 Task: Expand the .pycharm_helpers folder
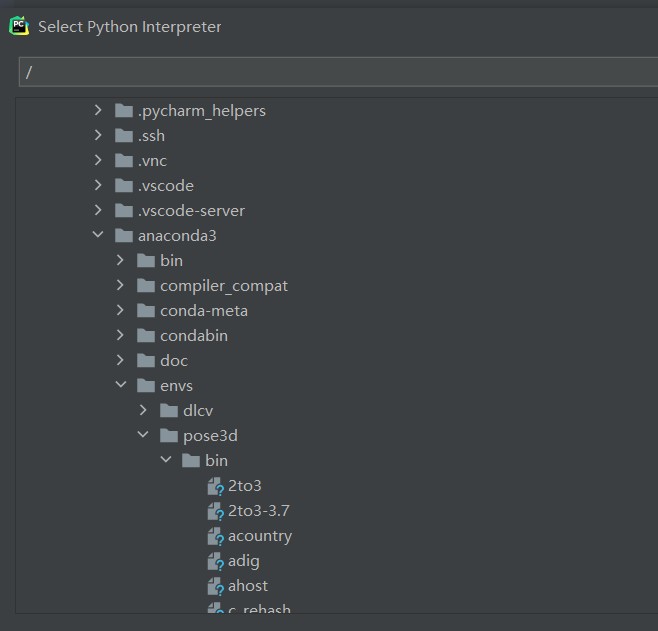tap(98, 110)
